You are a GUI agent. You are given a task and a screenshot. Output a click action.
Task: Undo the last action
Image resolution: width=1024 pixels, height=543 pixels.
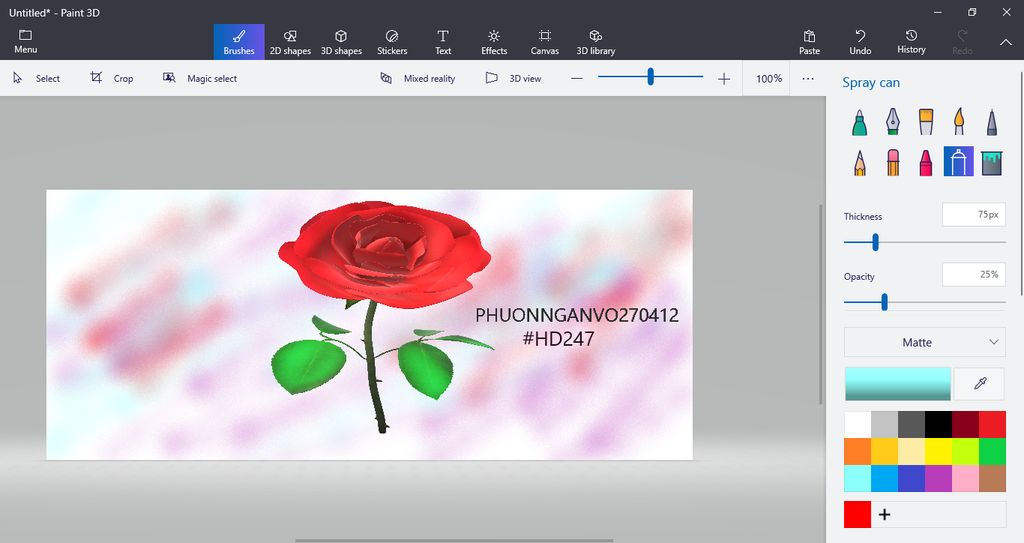click(860, 42)
